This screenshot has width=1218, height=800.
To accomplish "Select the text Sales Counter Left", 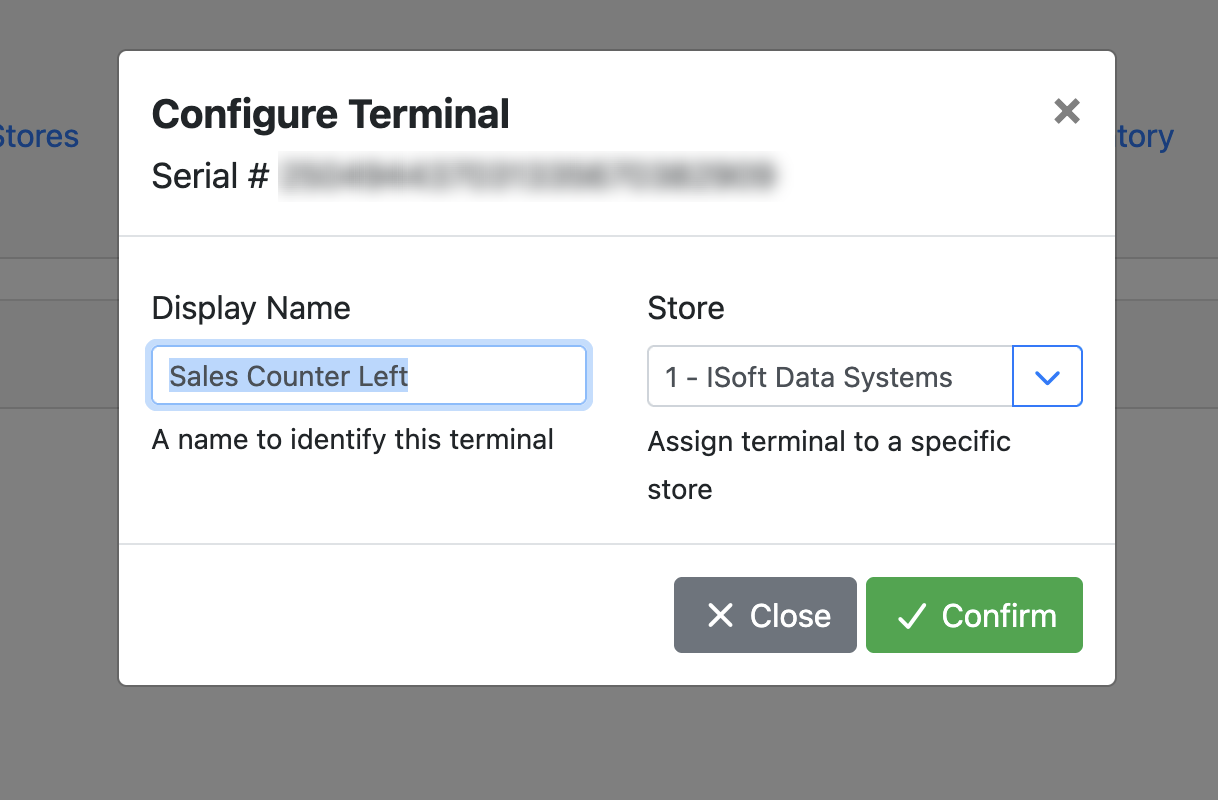I will coord(289,376).
